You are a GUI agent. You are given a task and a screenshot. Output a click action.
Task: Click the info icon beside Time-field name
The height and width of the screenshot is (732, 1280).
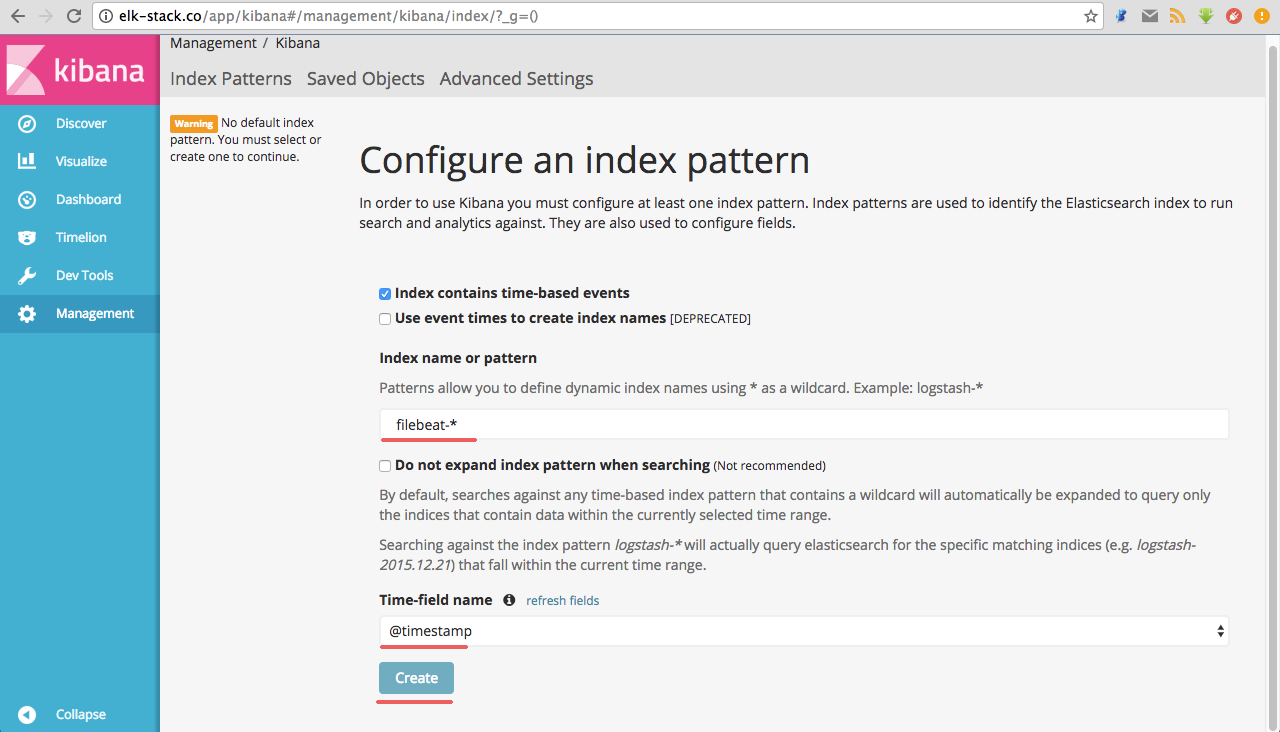(x=509, y=600)
